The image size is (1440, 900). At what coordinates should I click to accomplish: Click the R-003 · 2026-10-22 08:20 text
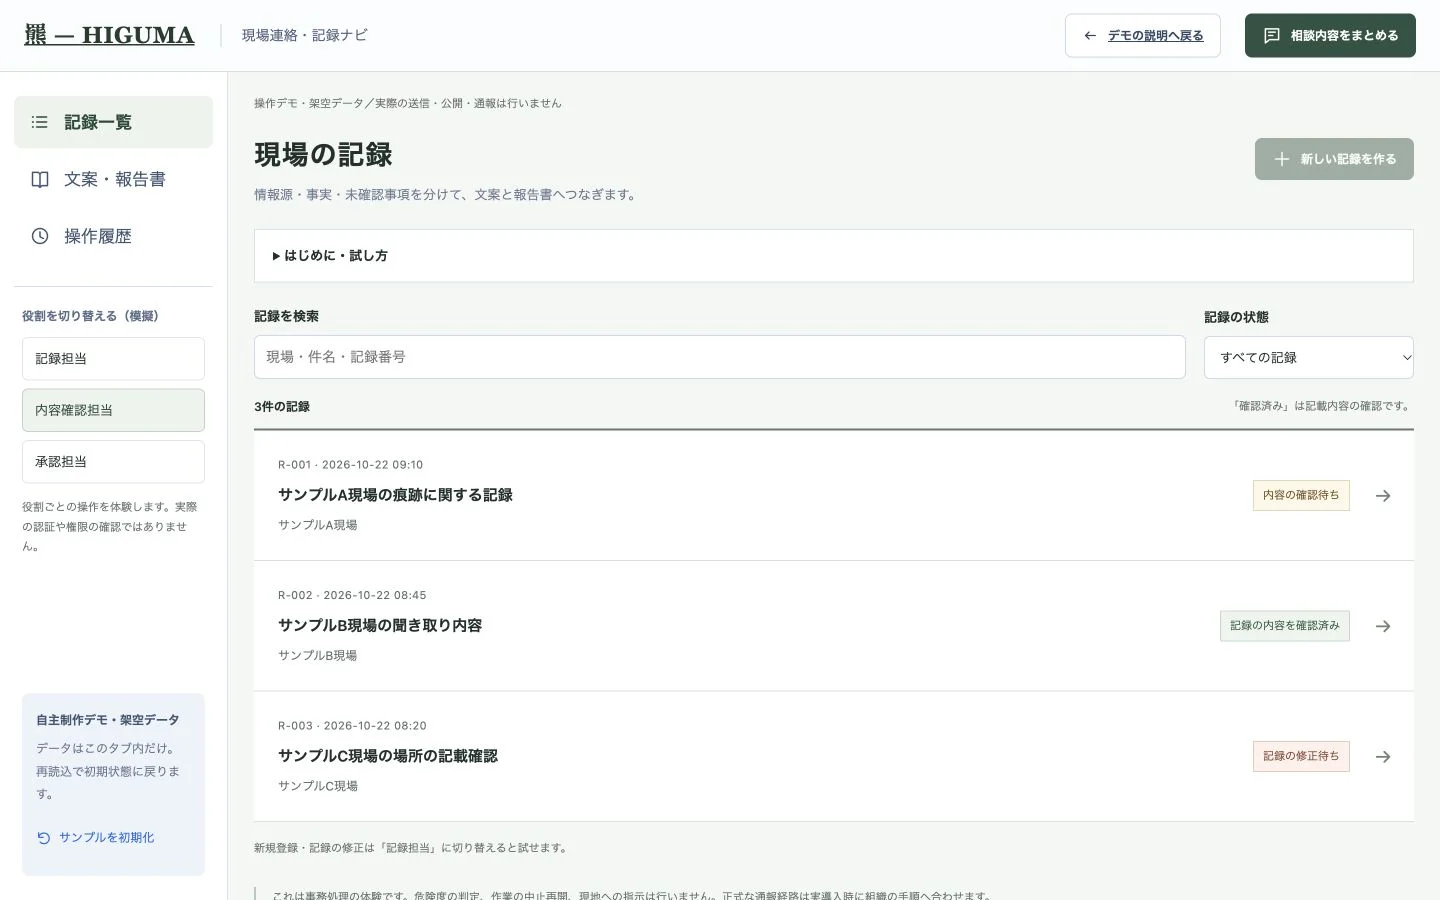352,726
